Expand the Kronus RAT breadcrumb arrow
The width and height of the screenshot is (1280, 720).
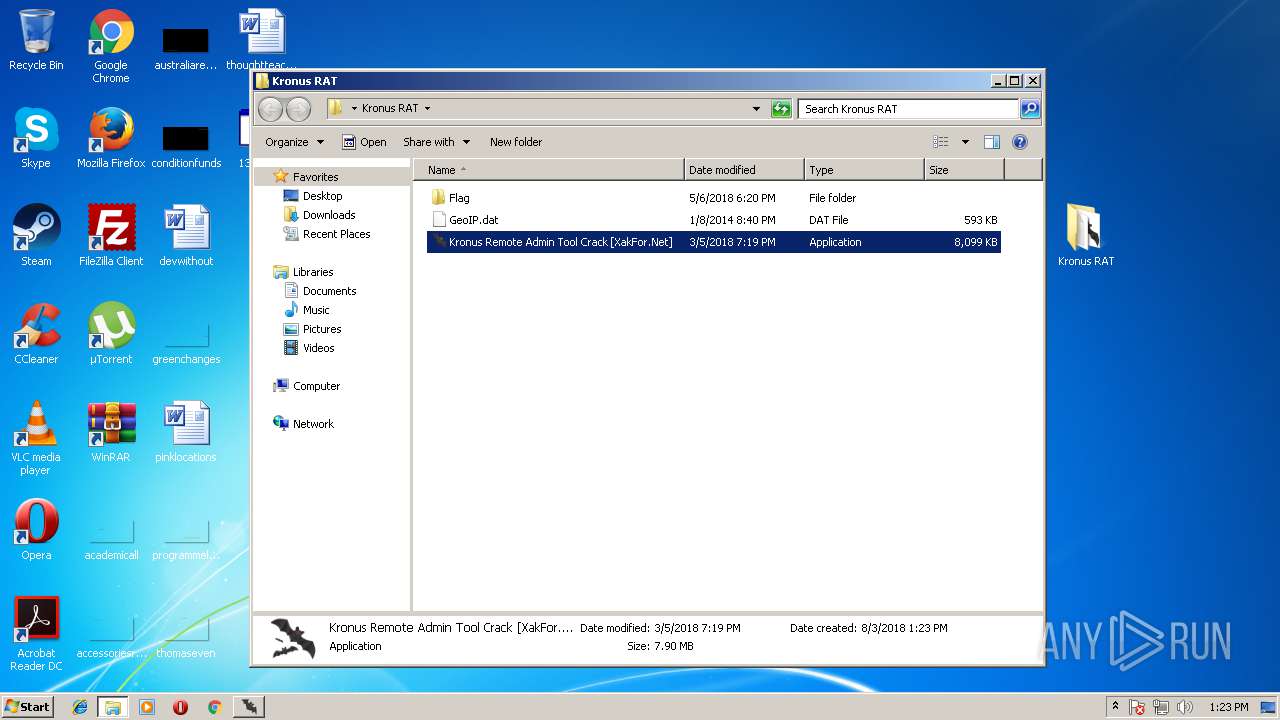click(427, 108)
